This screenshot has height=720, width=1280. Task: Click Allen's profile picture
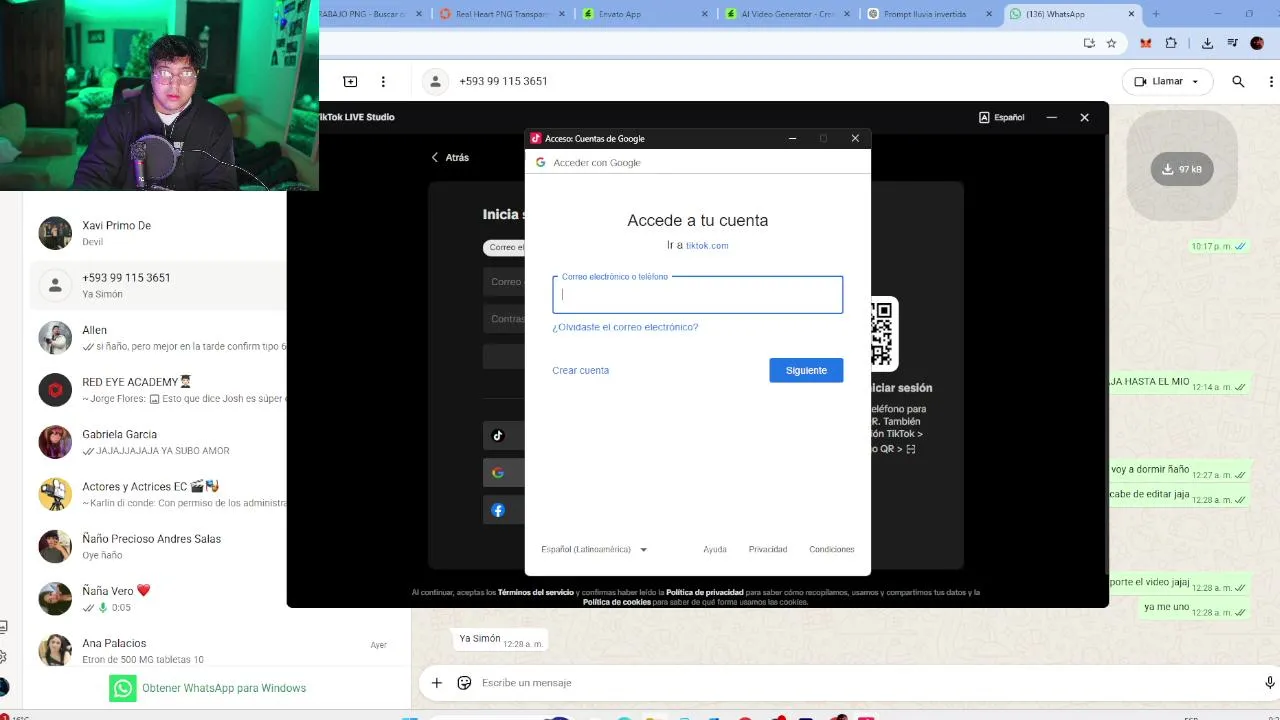tap(55, 338)
